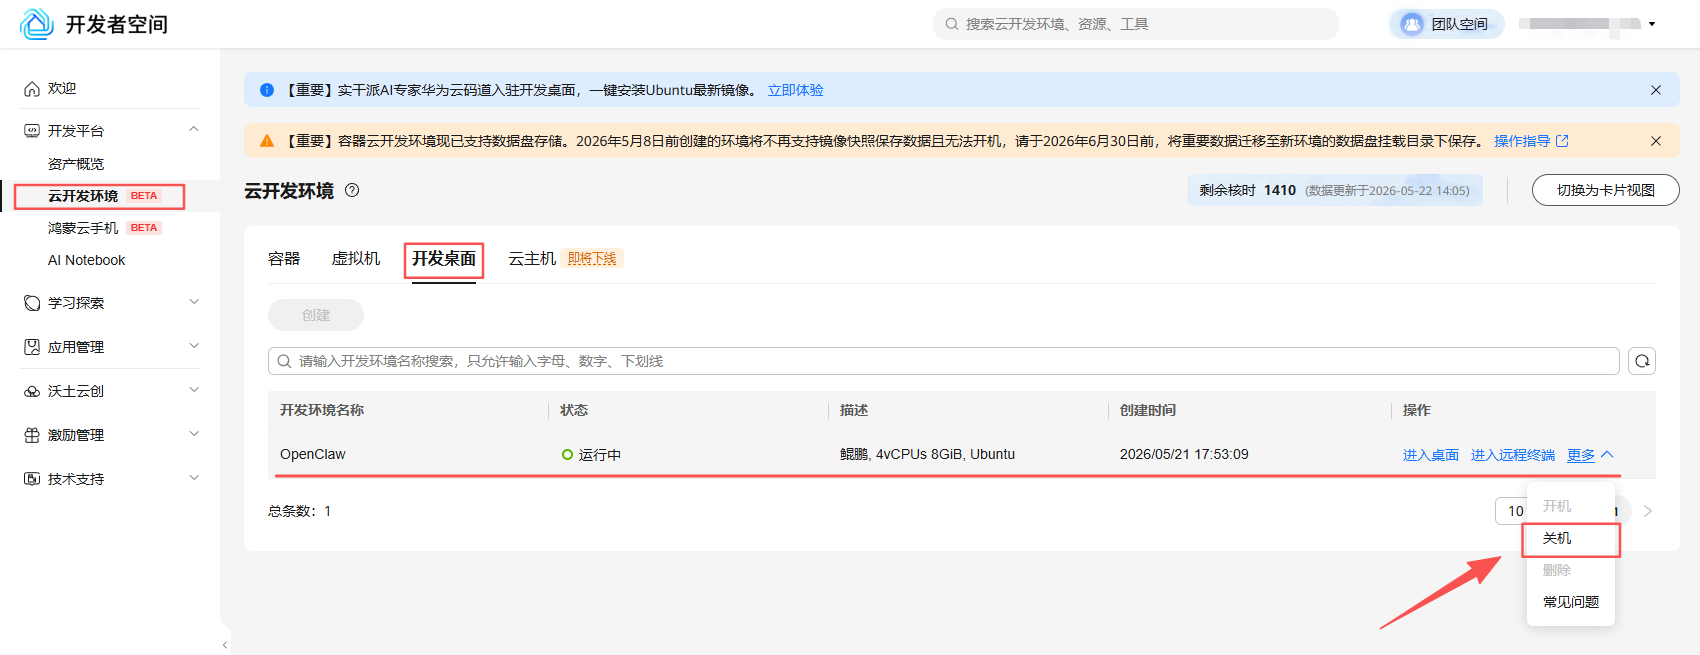
Task: Click the 应用管理 sidebar icon
Action: pyautogui.click(x=32, y=347)
